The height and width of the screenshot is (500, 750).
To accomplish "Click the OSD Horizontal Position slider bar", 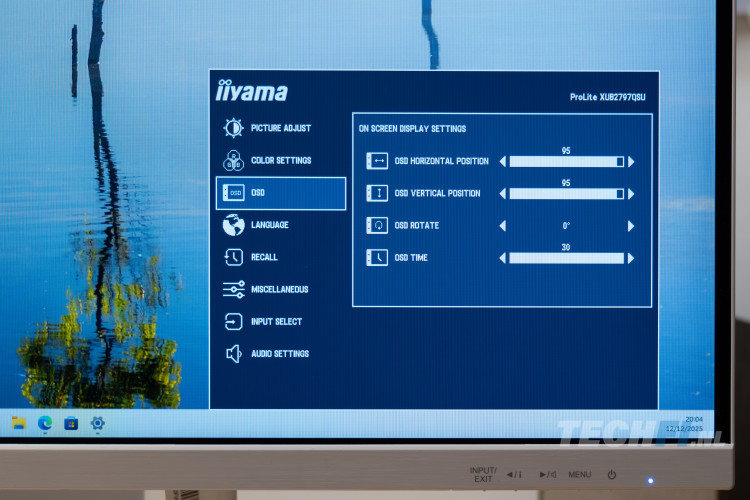I will [566, 161].
